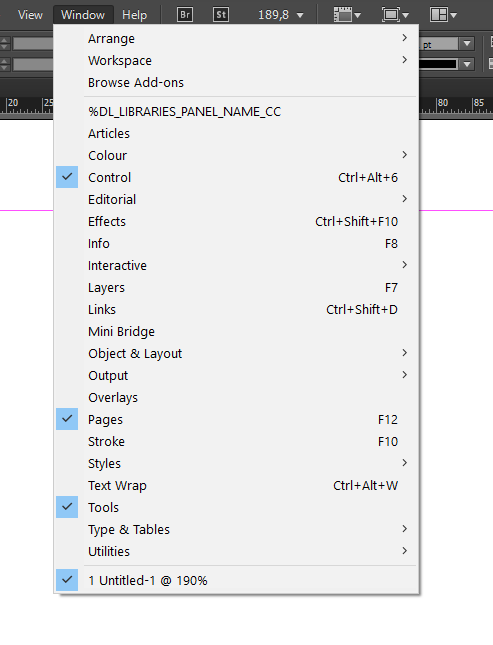The width and height of the screenshot is (493, 645).
Task: Expand the Workspace submenu
Action: (236, 60)
